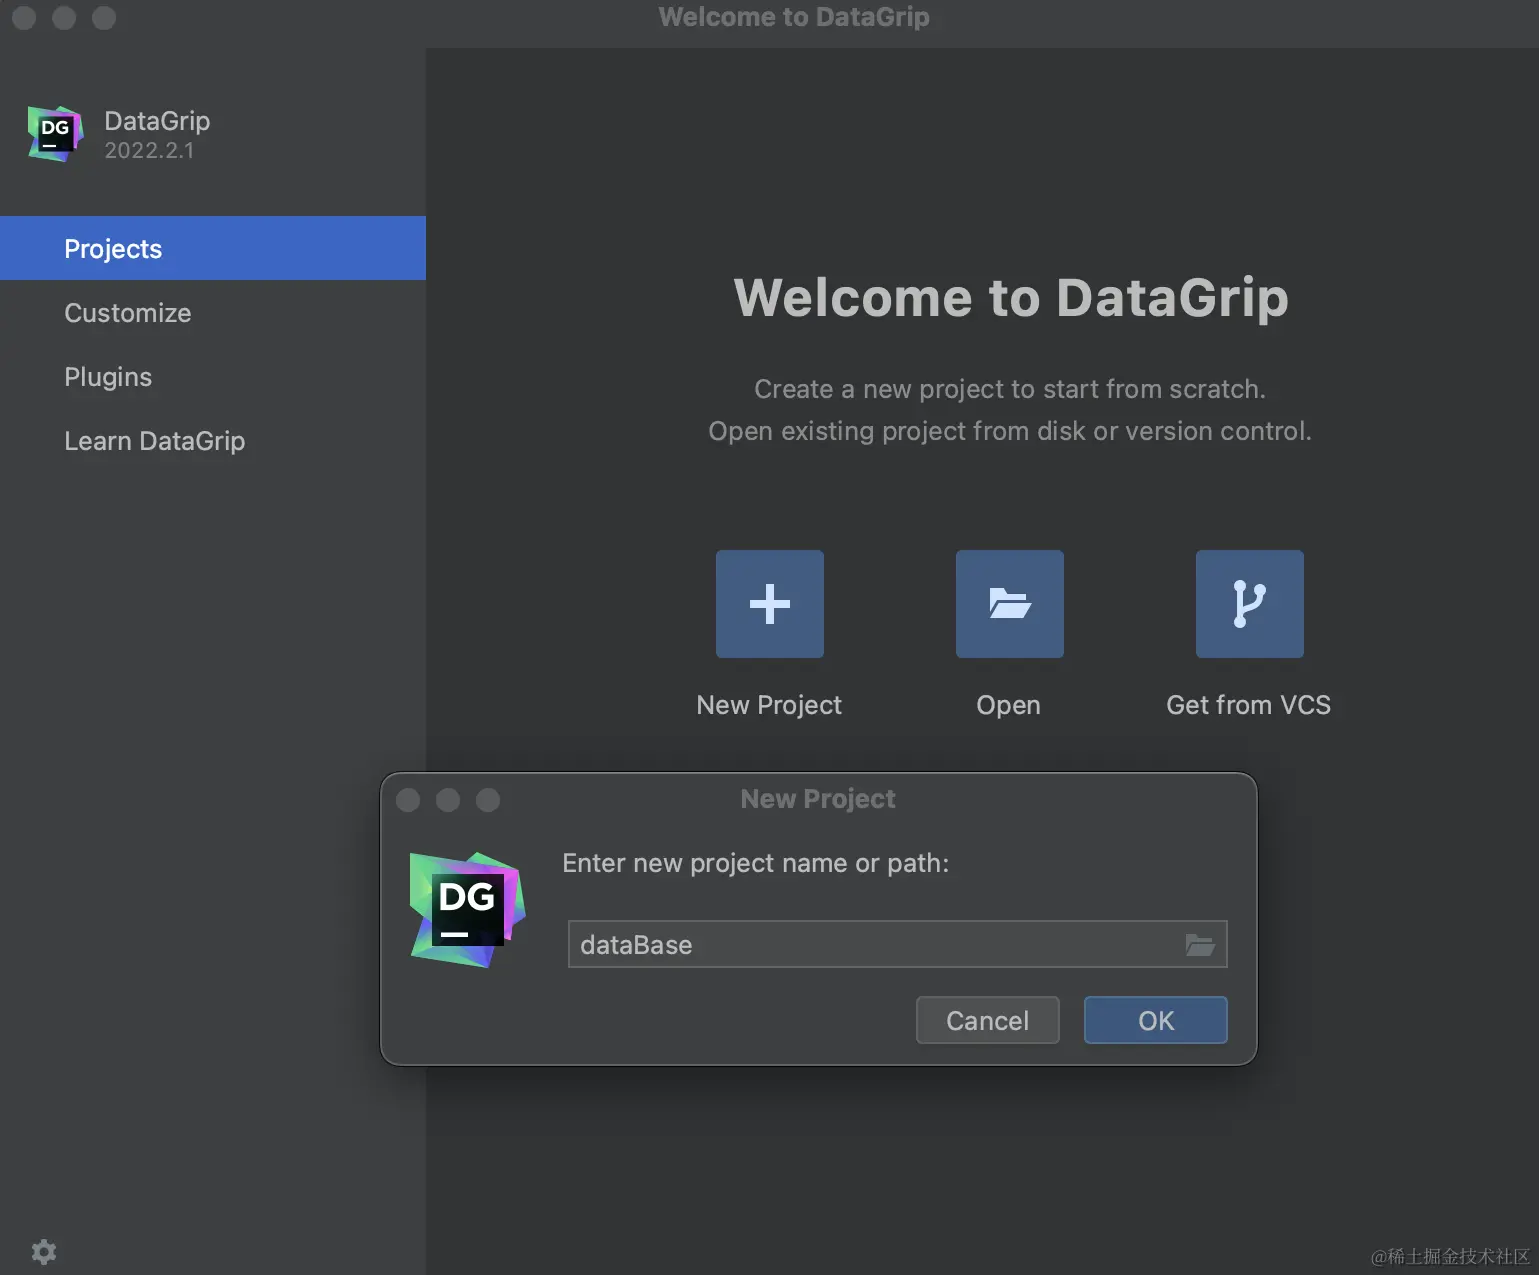The image size is (1539, 1275).
Task: Cancel the New Project dialog
Action: coord(987,1020)
